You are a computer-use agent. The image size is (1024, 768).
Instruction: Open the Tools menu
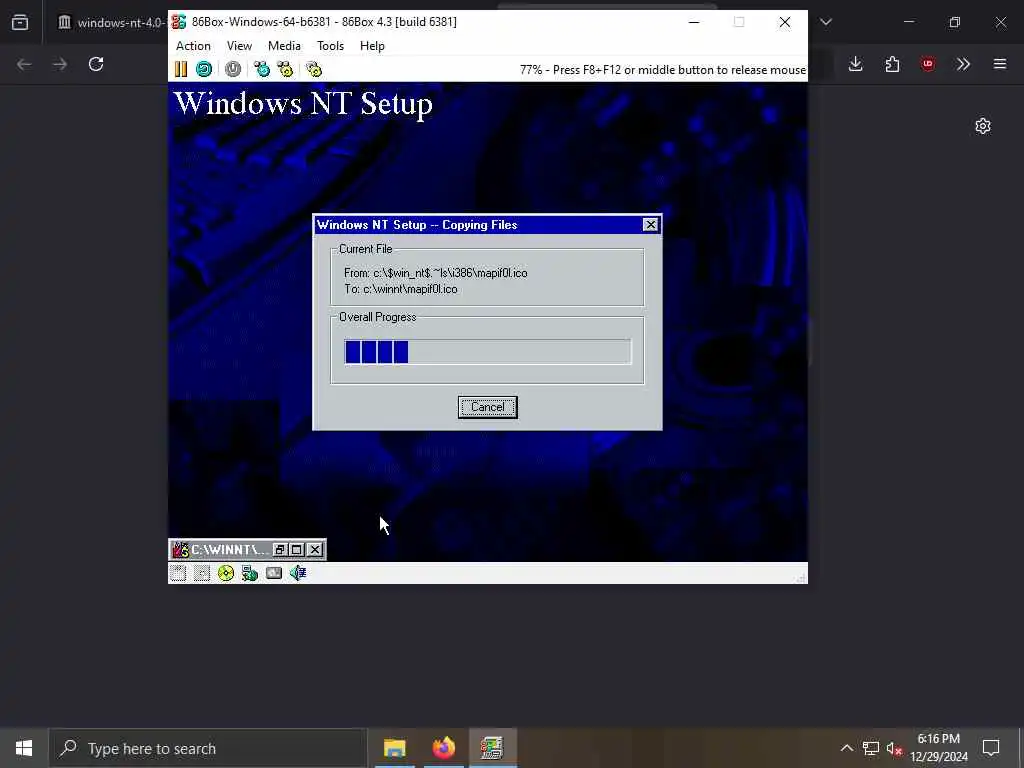tap(330, 46)
